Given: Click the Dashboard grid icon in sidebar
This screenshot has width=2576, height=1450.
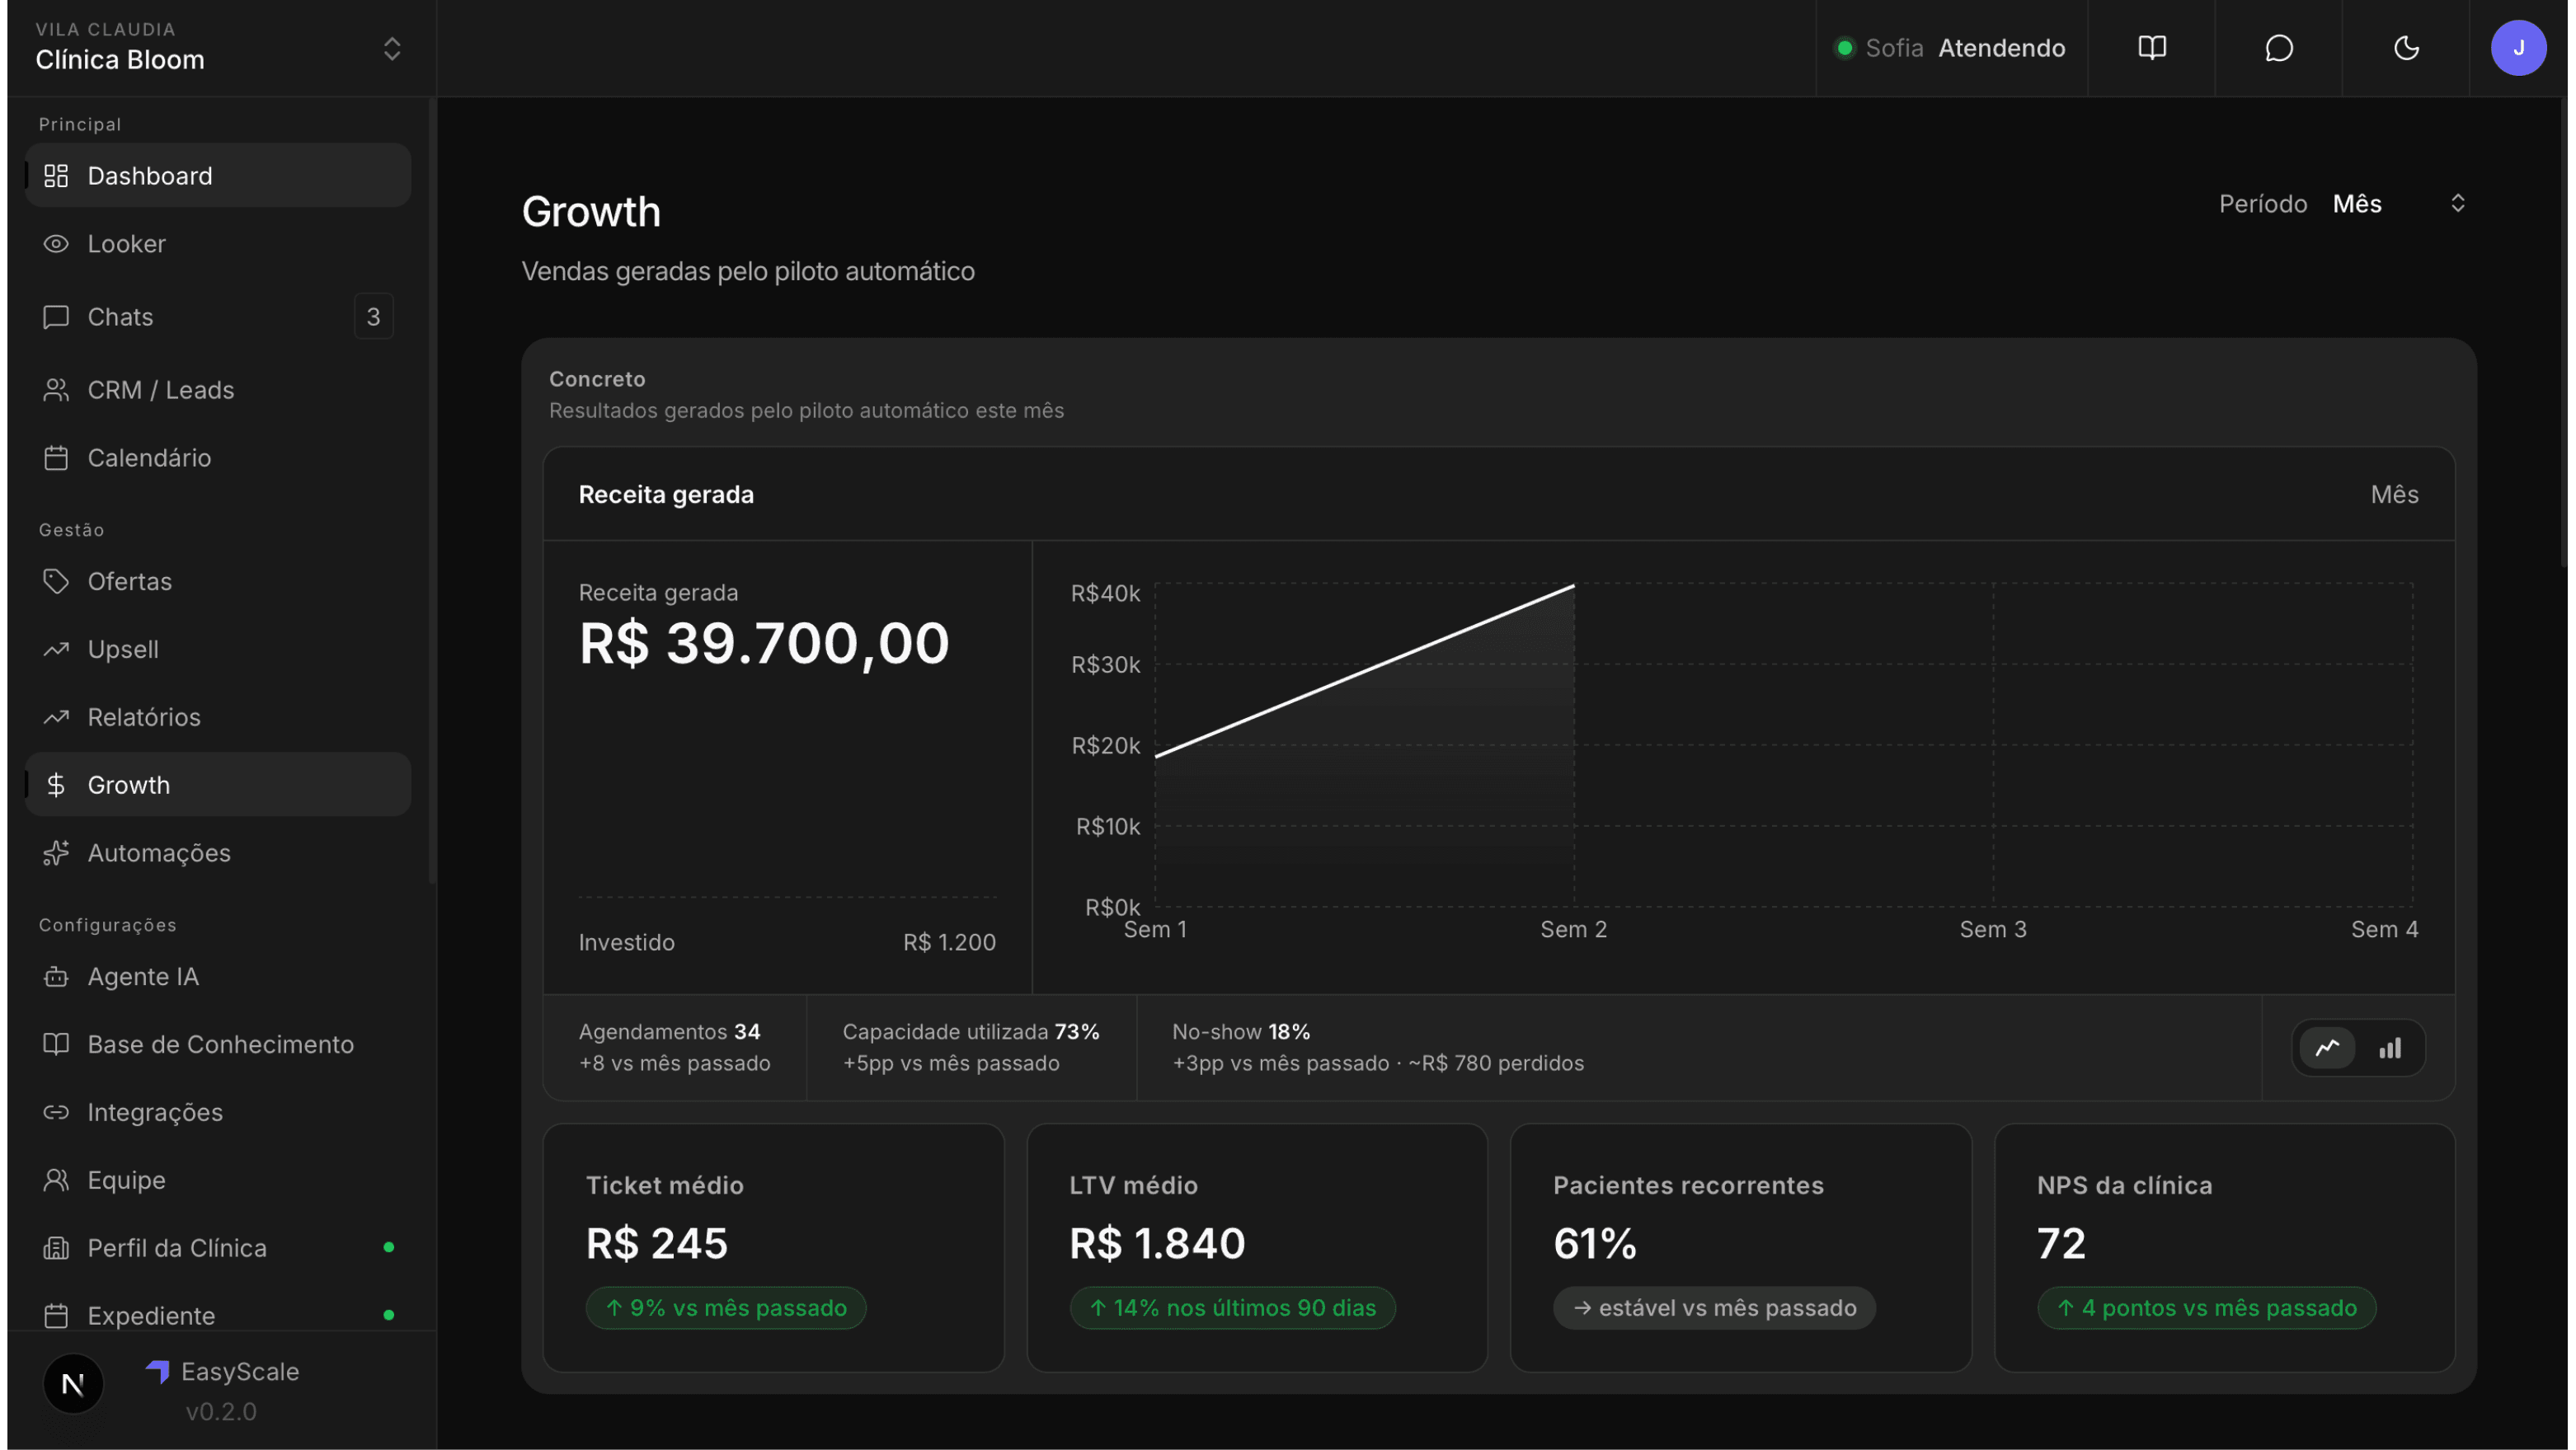Looking at the screenshot, I should tap(56, 176).
